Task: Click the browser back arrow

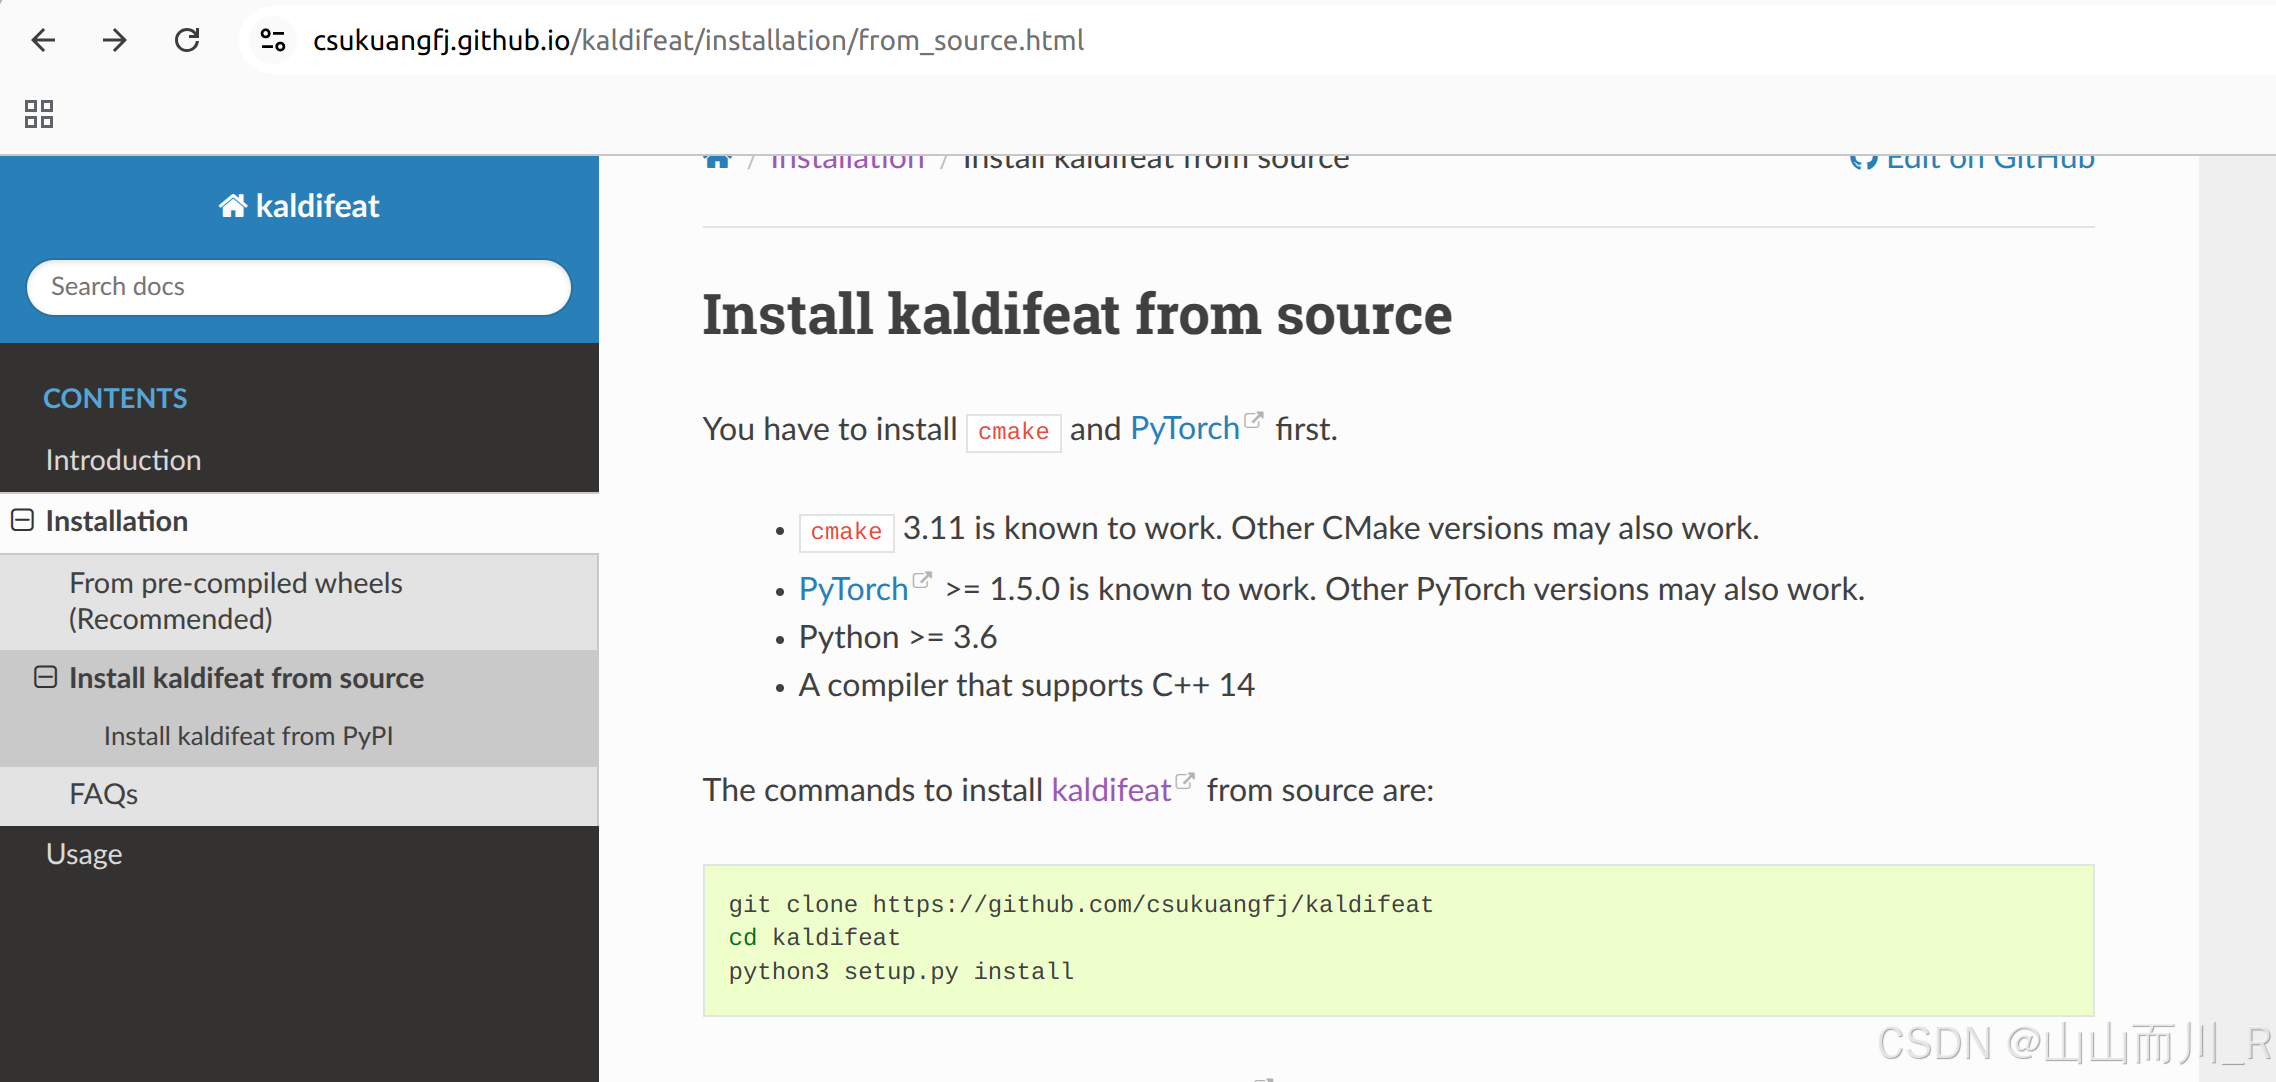Action: pos(43,40)
